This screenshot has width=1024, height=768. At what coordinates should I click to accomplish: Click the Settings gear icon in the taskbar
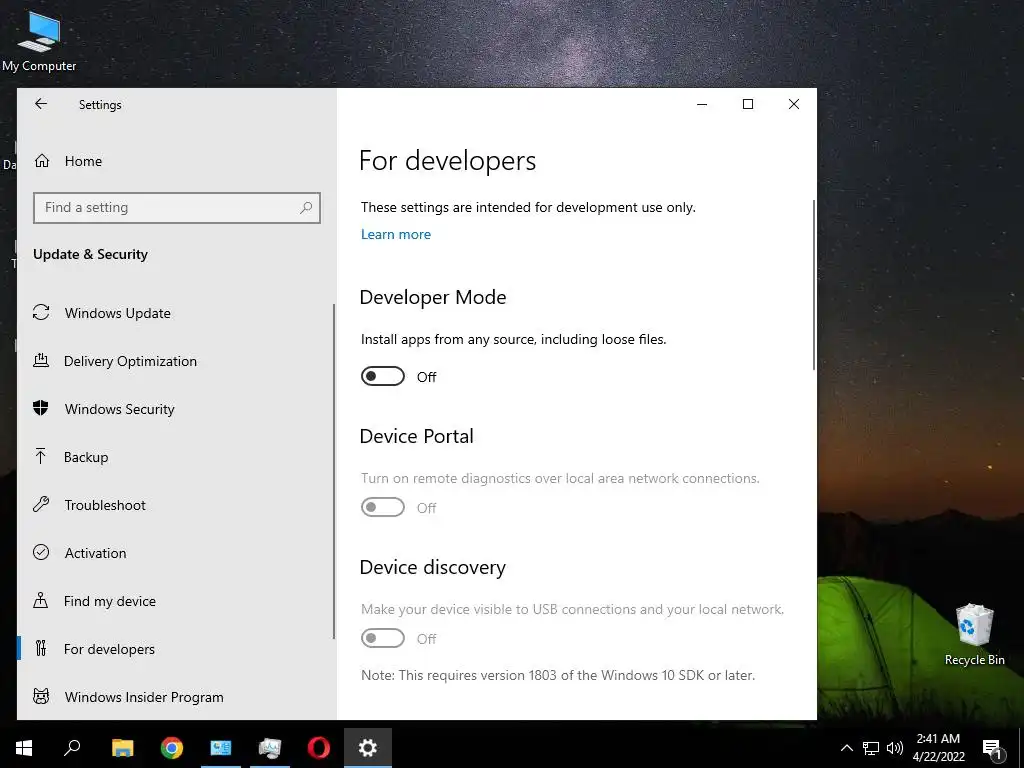point(368,748)
